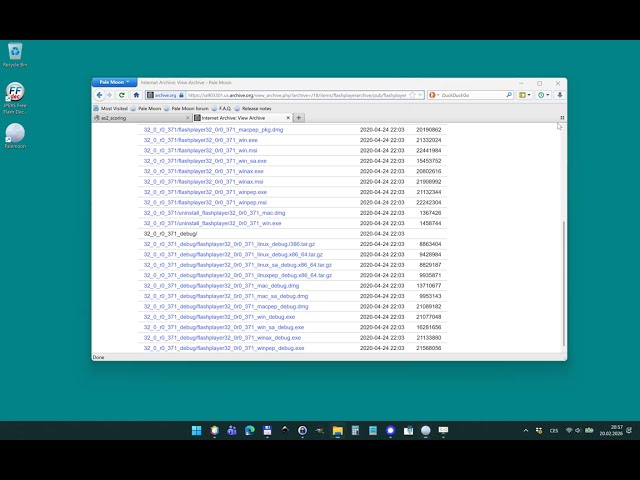This screenshot has height=480, width=640.
Task: Open File Explorer from taskbar
Action: (338, 430)
